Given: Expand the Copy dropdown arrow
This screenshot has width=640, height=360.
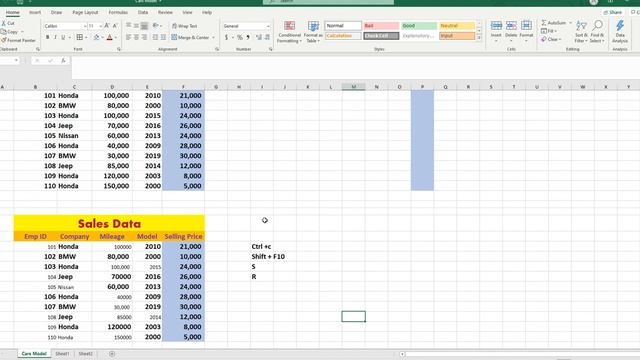Looking at the screenshot, I should pos(22,32).
